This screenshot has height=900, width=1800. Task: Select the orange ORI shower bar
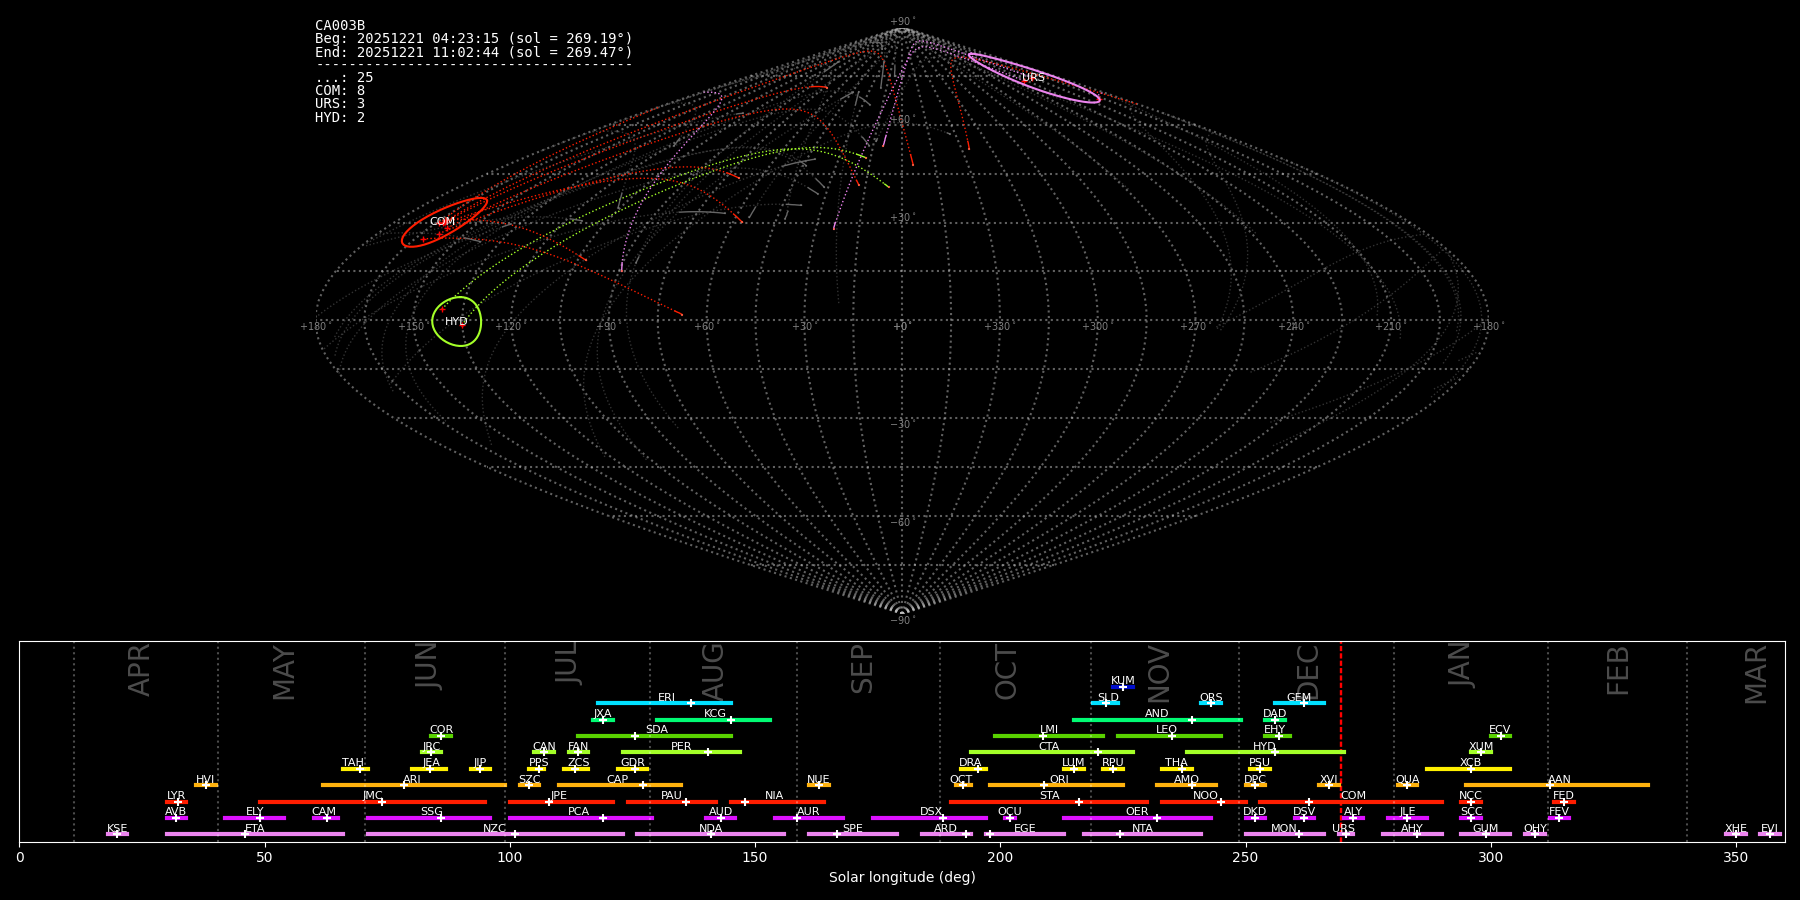pos(1056,785)
